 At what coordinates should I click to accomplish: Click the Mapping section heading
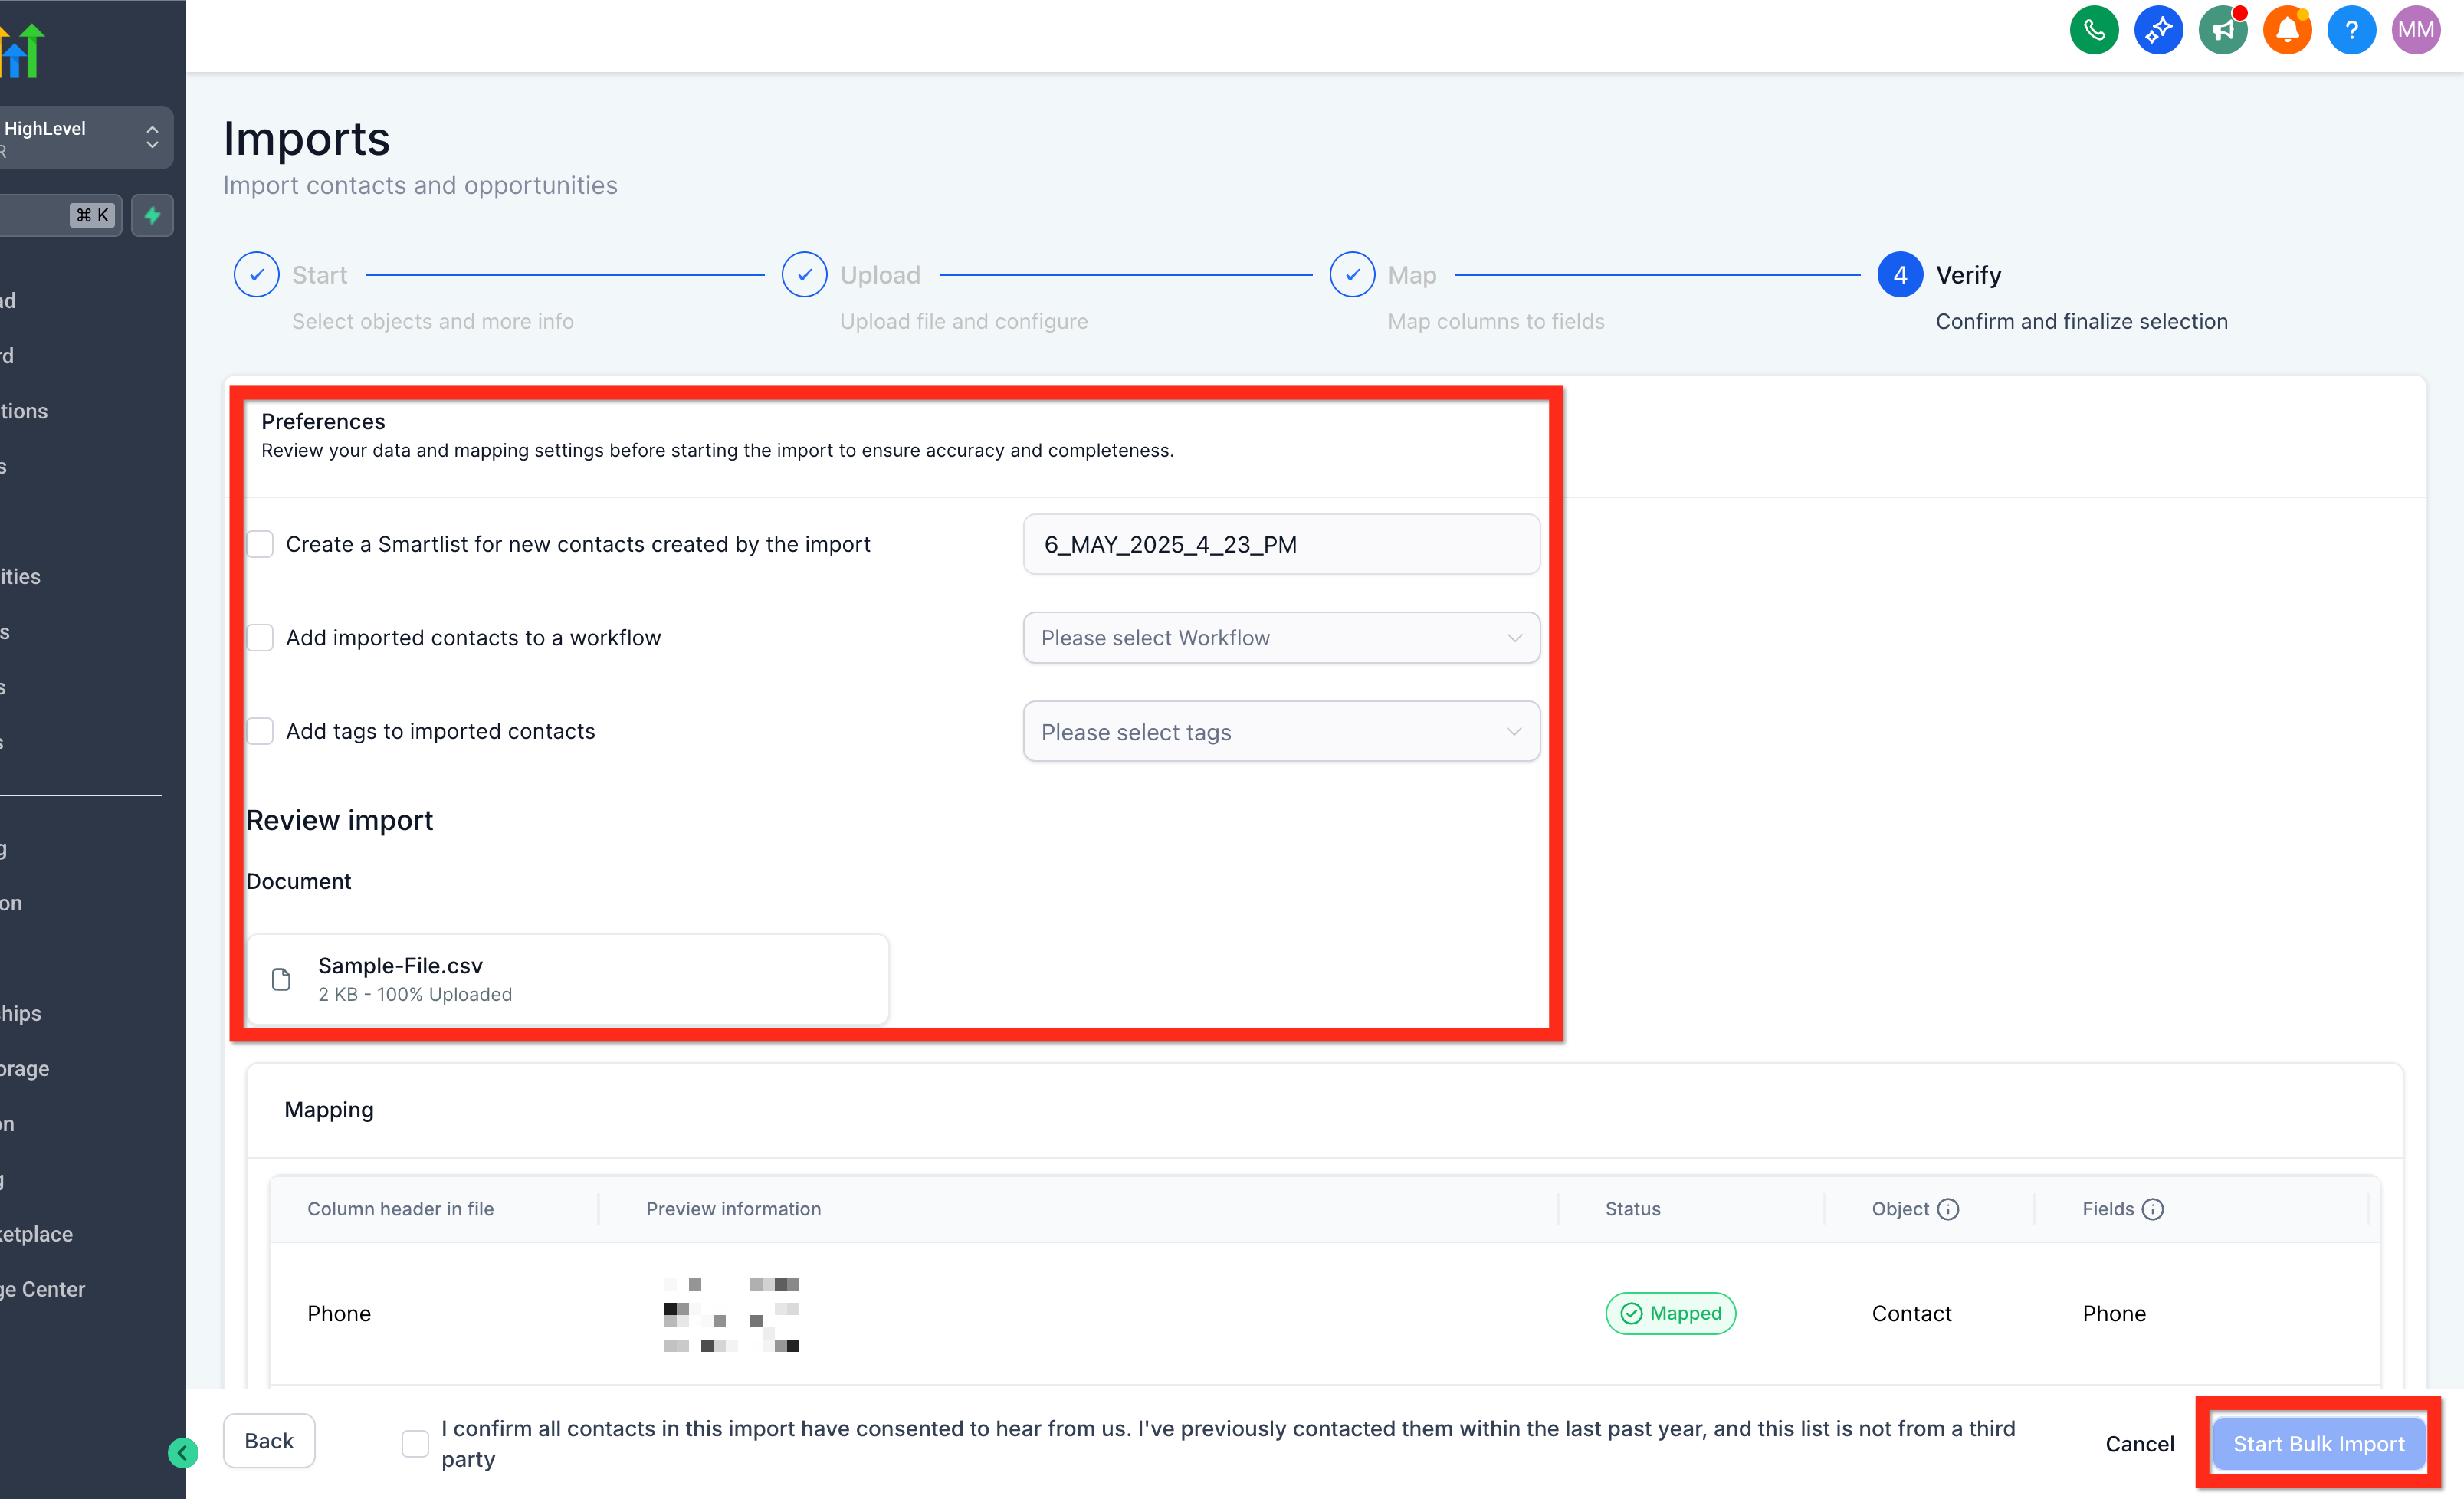(x=329, y=1109)
